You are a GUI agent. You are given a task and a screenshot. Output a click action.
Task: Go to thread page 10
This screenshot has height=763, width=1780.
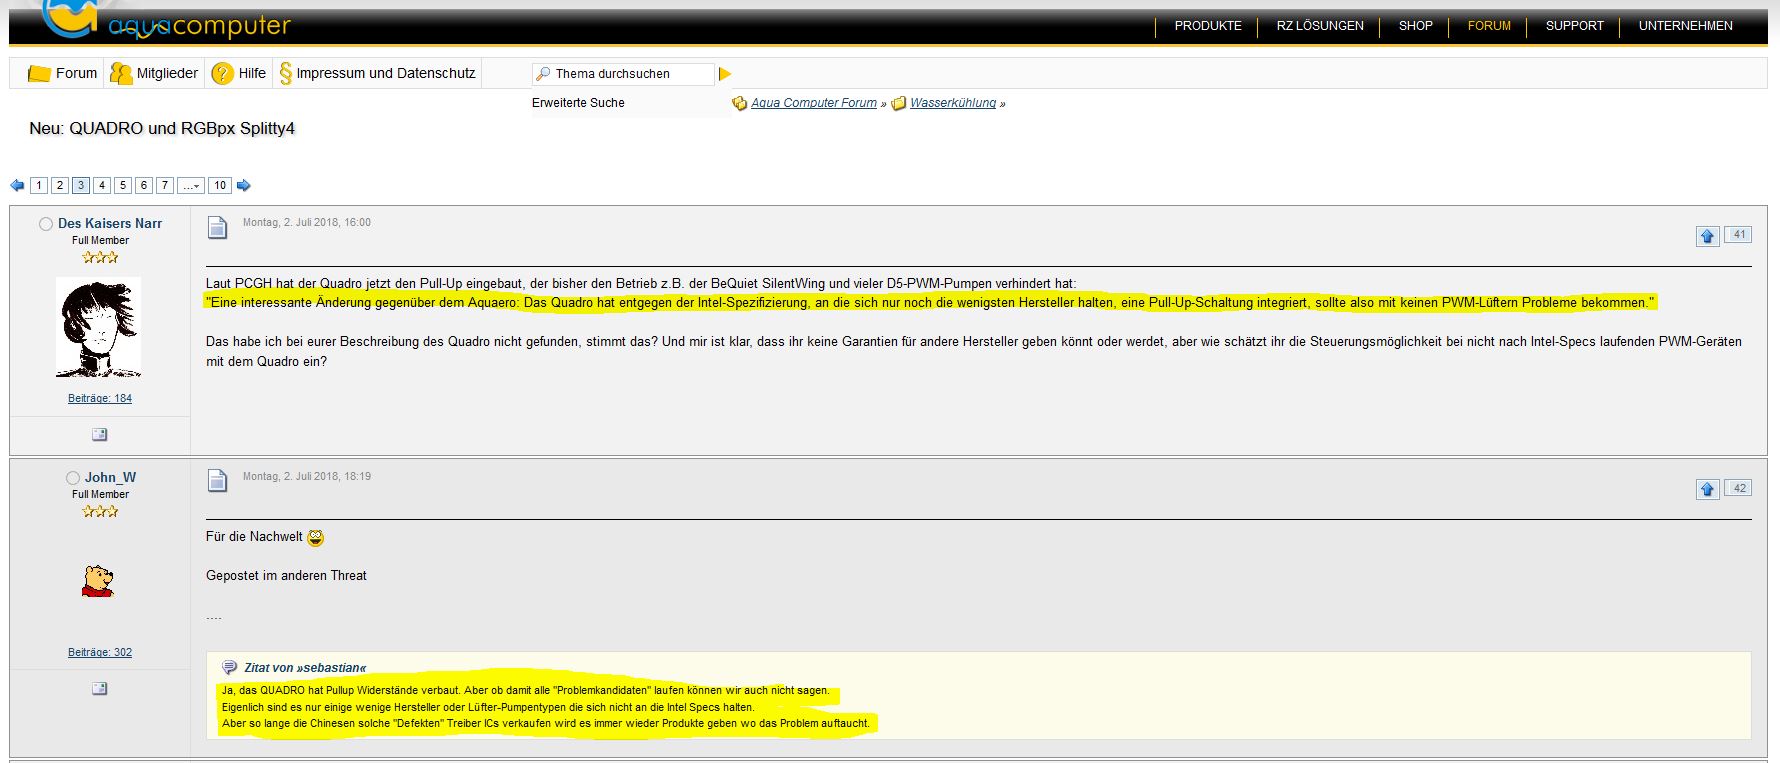[x=220, y=185]
